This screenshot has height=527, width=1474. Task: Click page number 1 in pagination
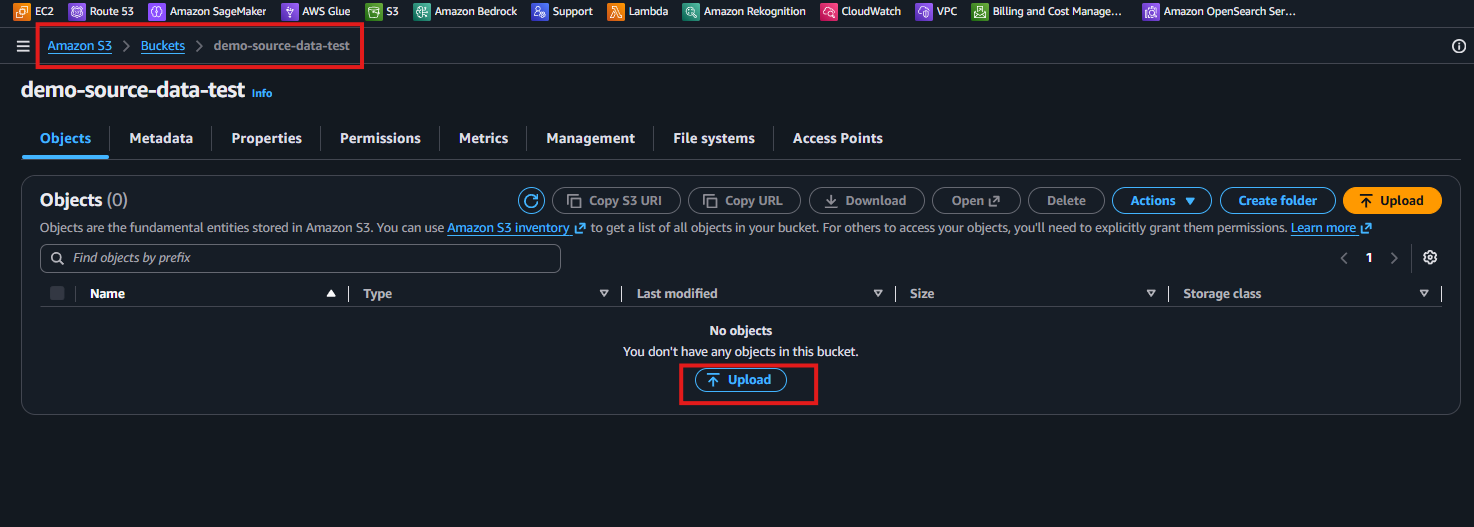tap(1370, 258)
